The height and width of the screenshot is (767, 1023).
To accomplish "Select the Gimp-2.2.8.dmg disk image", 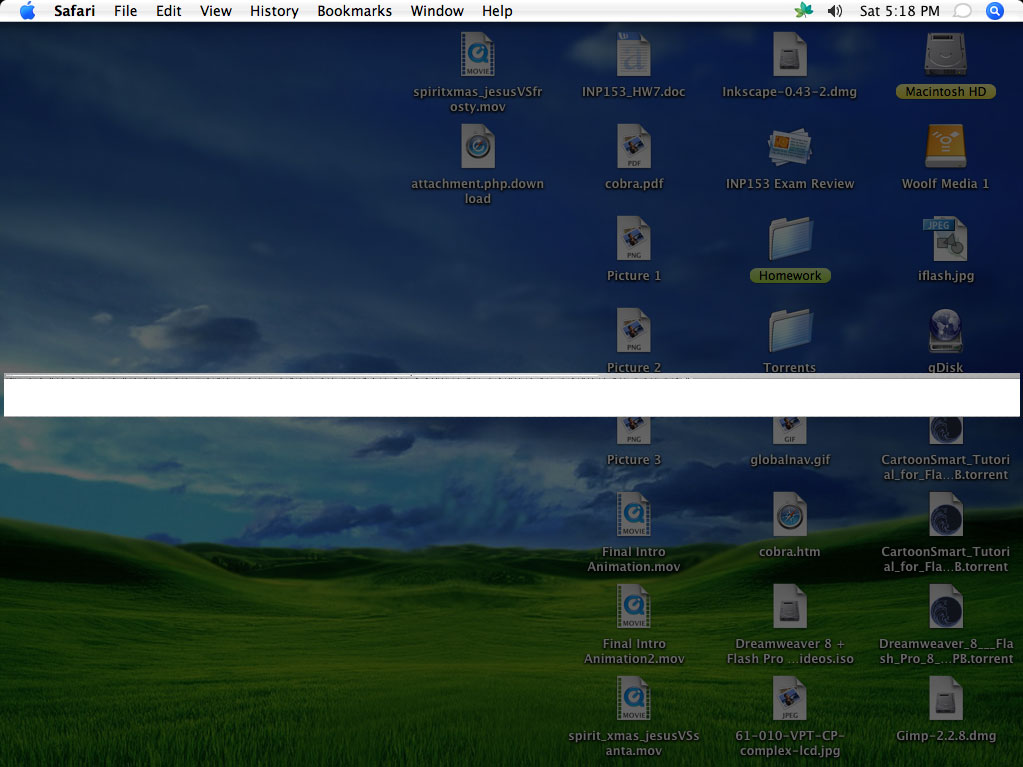I will (x=945, y=699).
